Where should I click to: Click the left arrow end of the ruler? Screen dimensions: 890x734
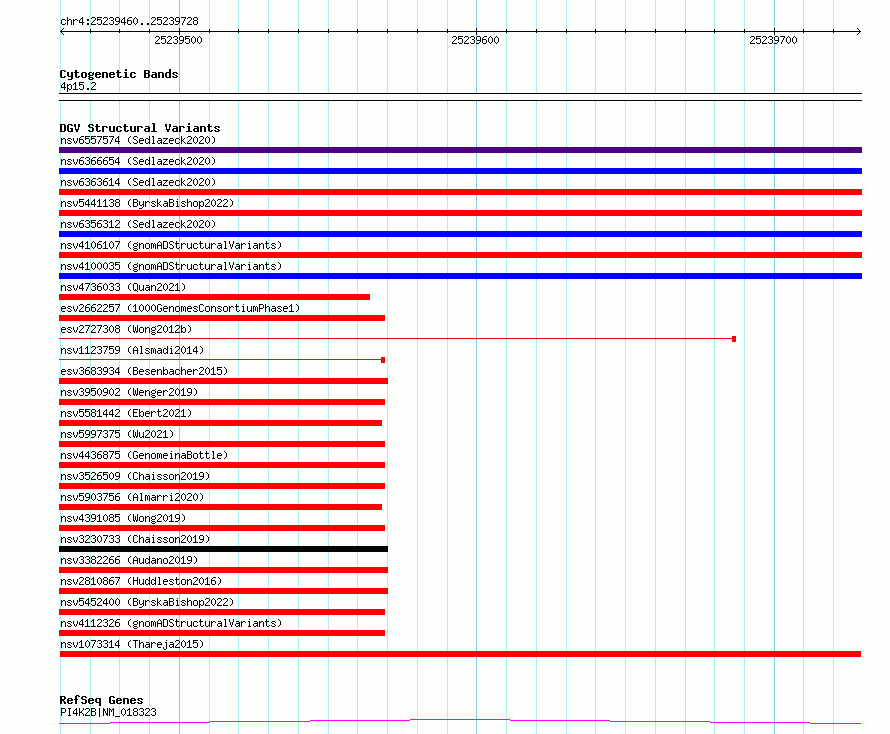click(x=62, y=31)
